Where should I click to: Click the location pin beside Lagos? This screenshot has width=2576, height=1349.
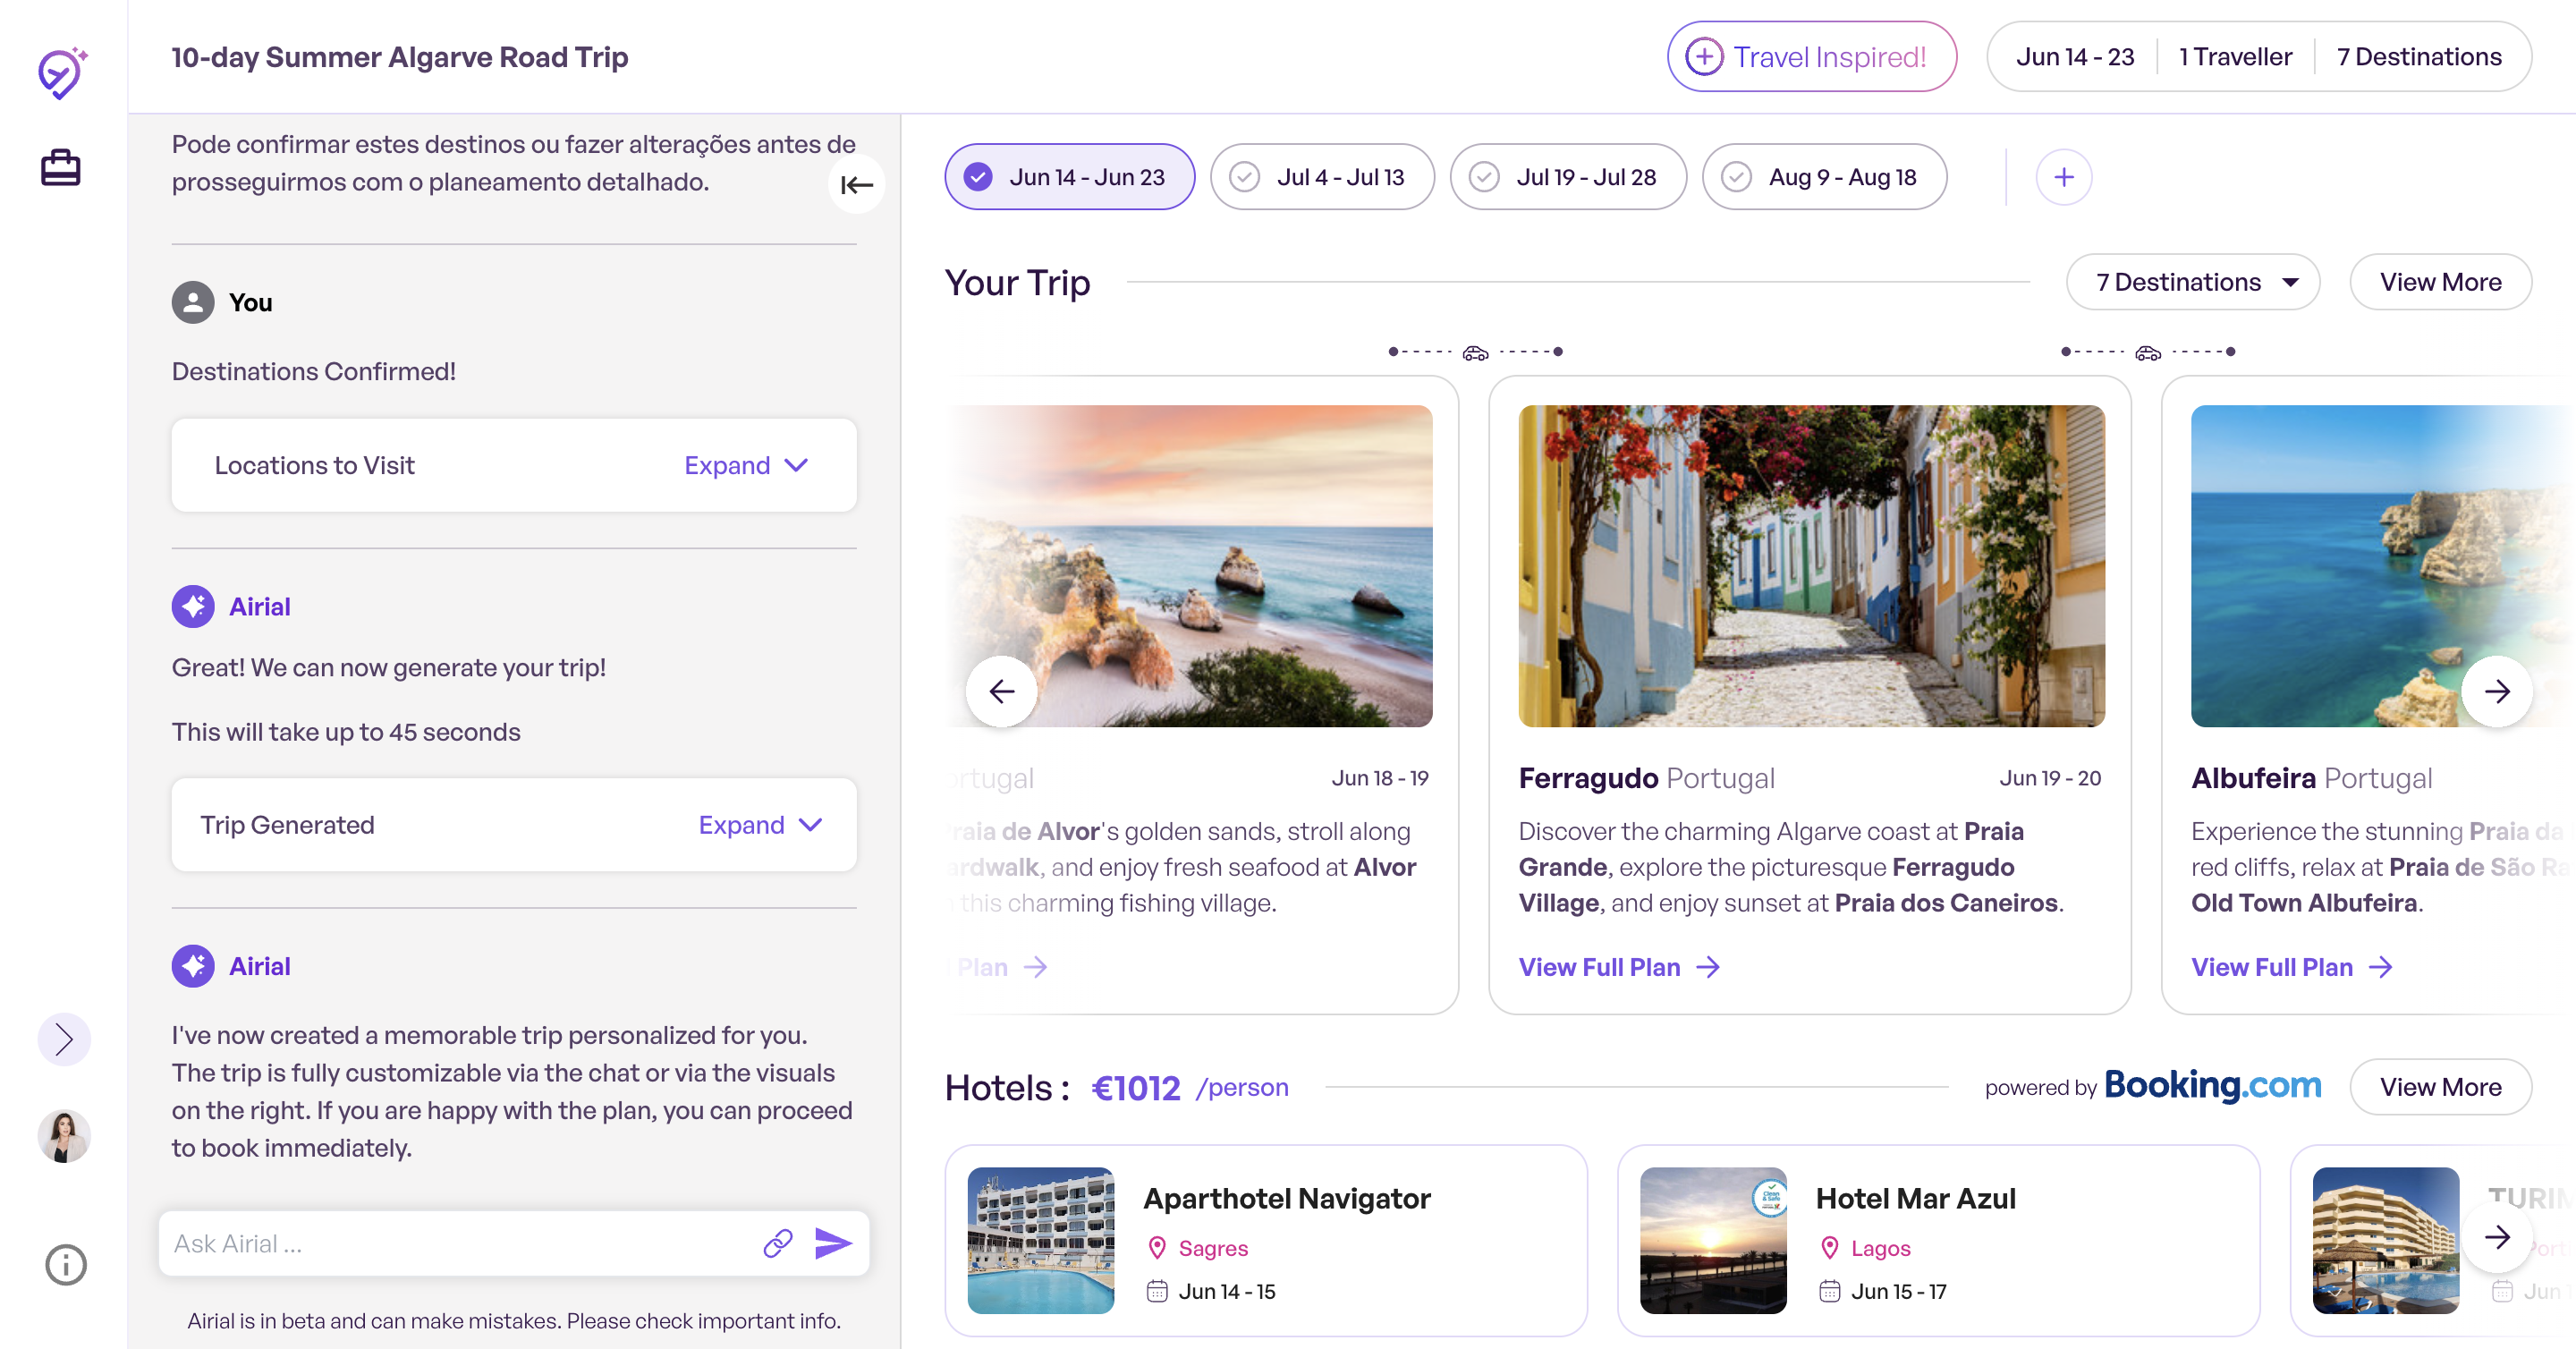[1830, 1248]
